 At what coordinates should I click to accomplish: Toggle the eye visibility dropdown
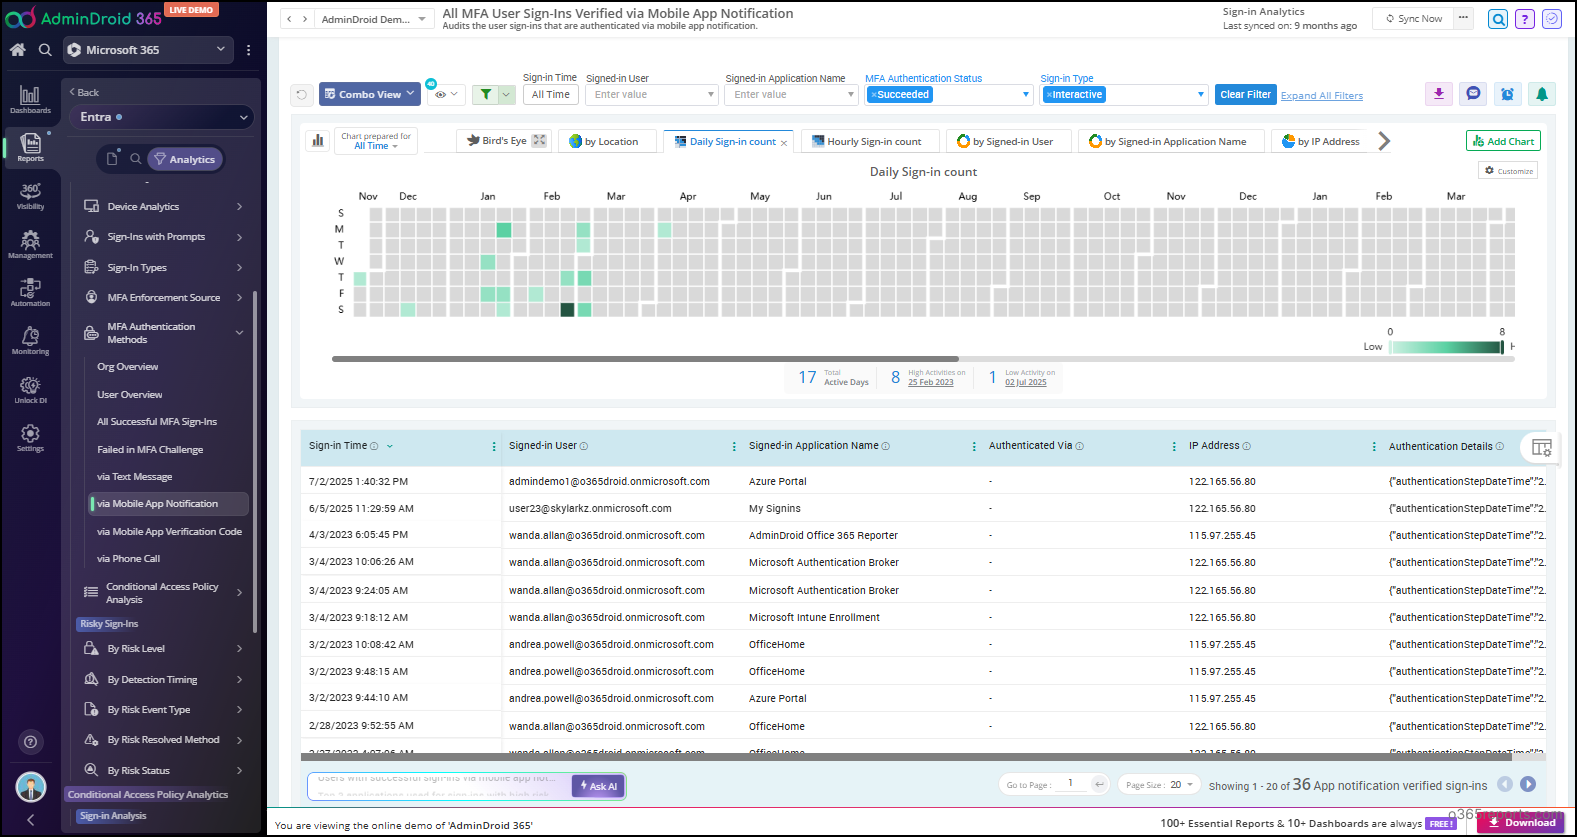point(446,95)
